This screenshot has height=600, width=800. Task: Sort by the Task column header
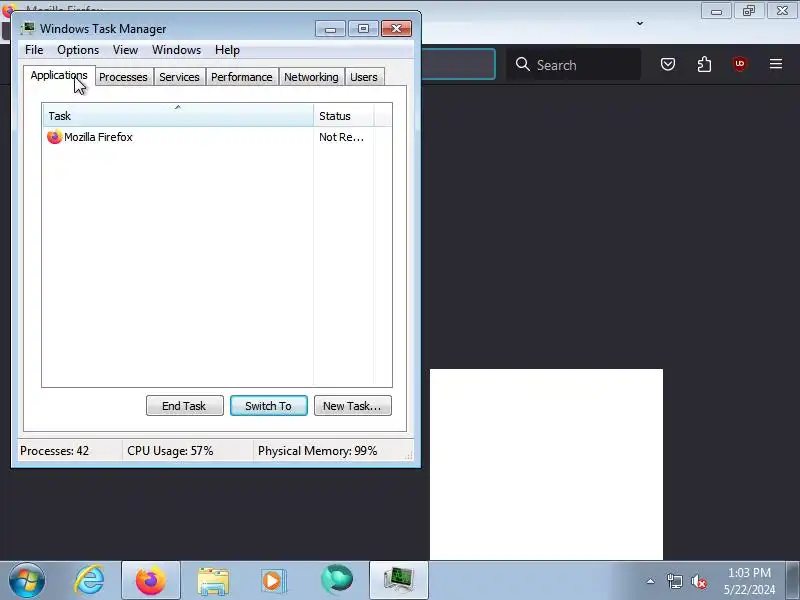[178, 116]
